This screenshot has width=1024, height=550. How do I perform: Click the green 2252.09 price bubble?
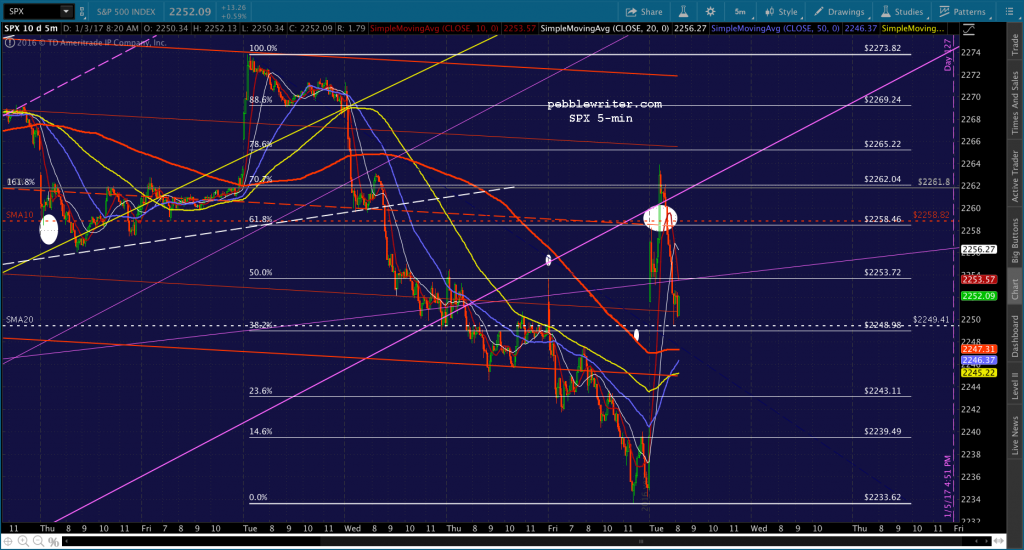point(978,296)
